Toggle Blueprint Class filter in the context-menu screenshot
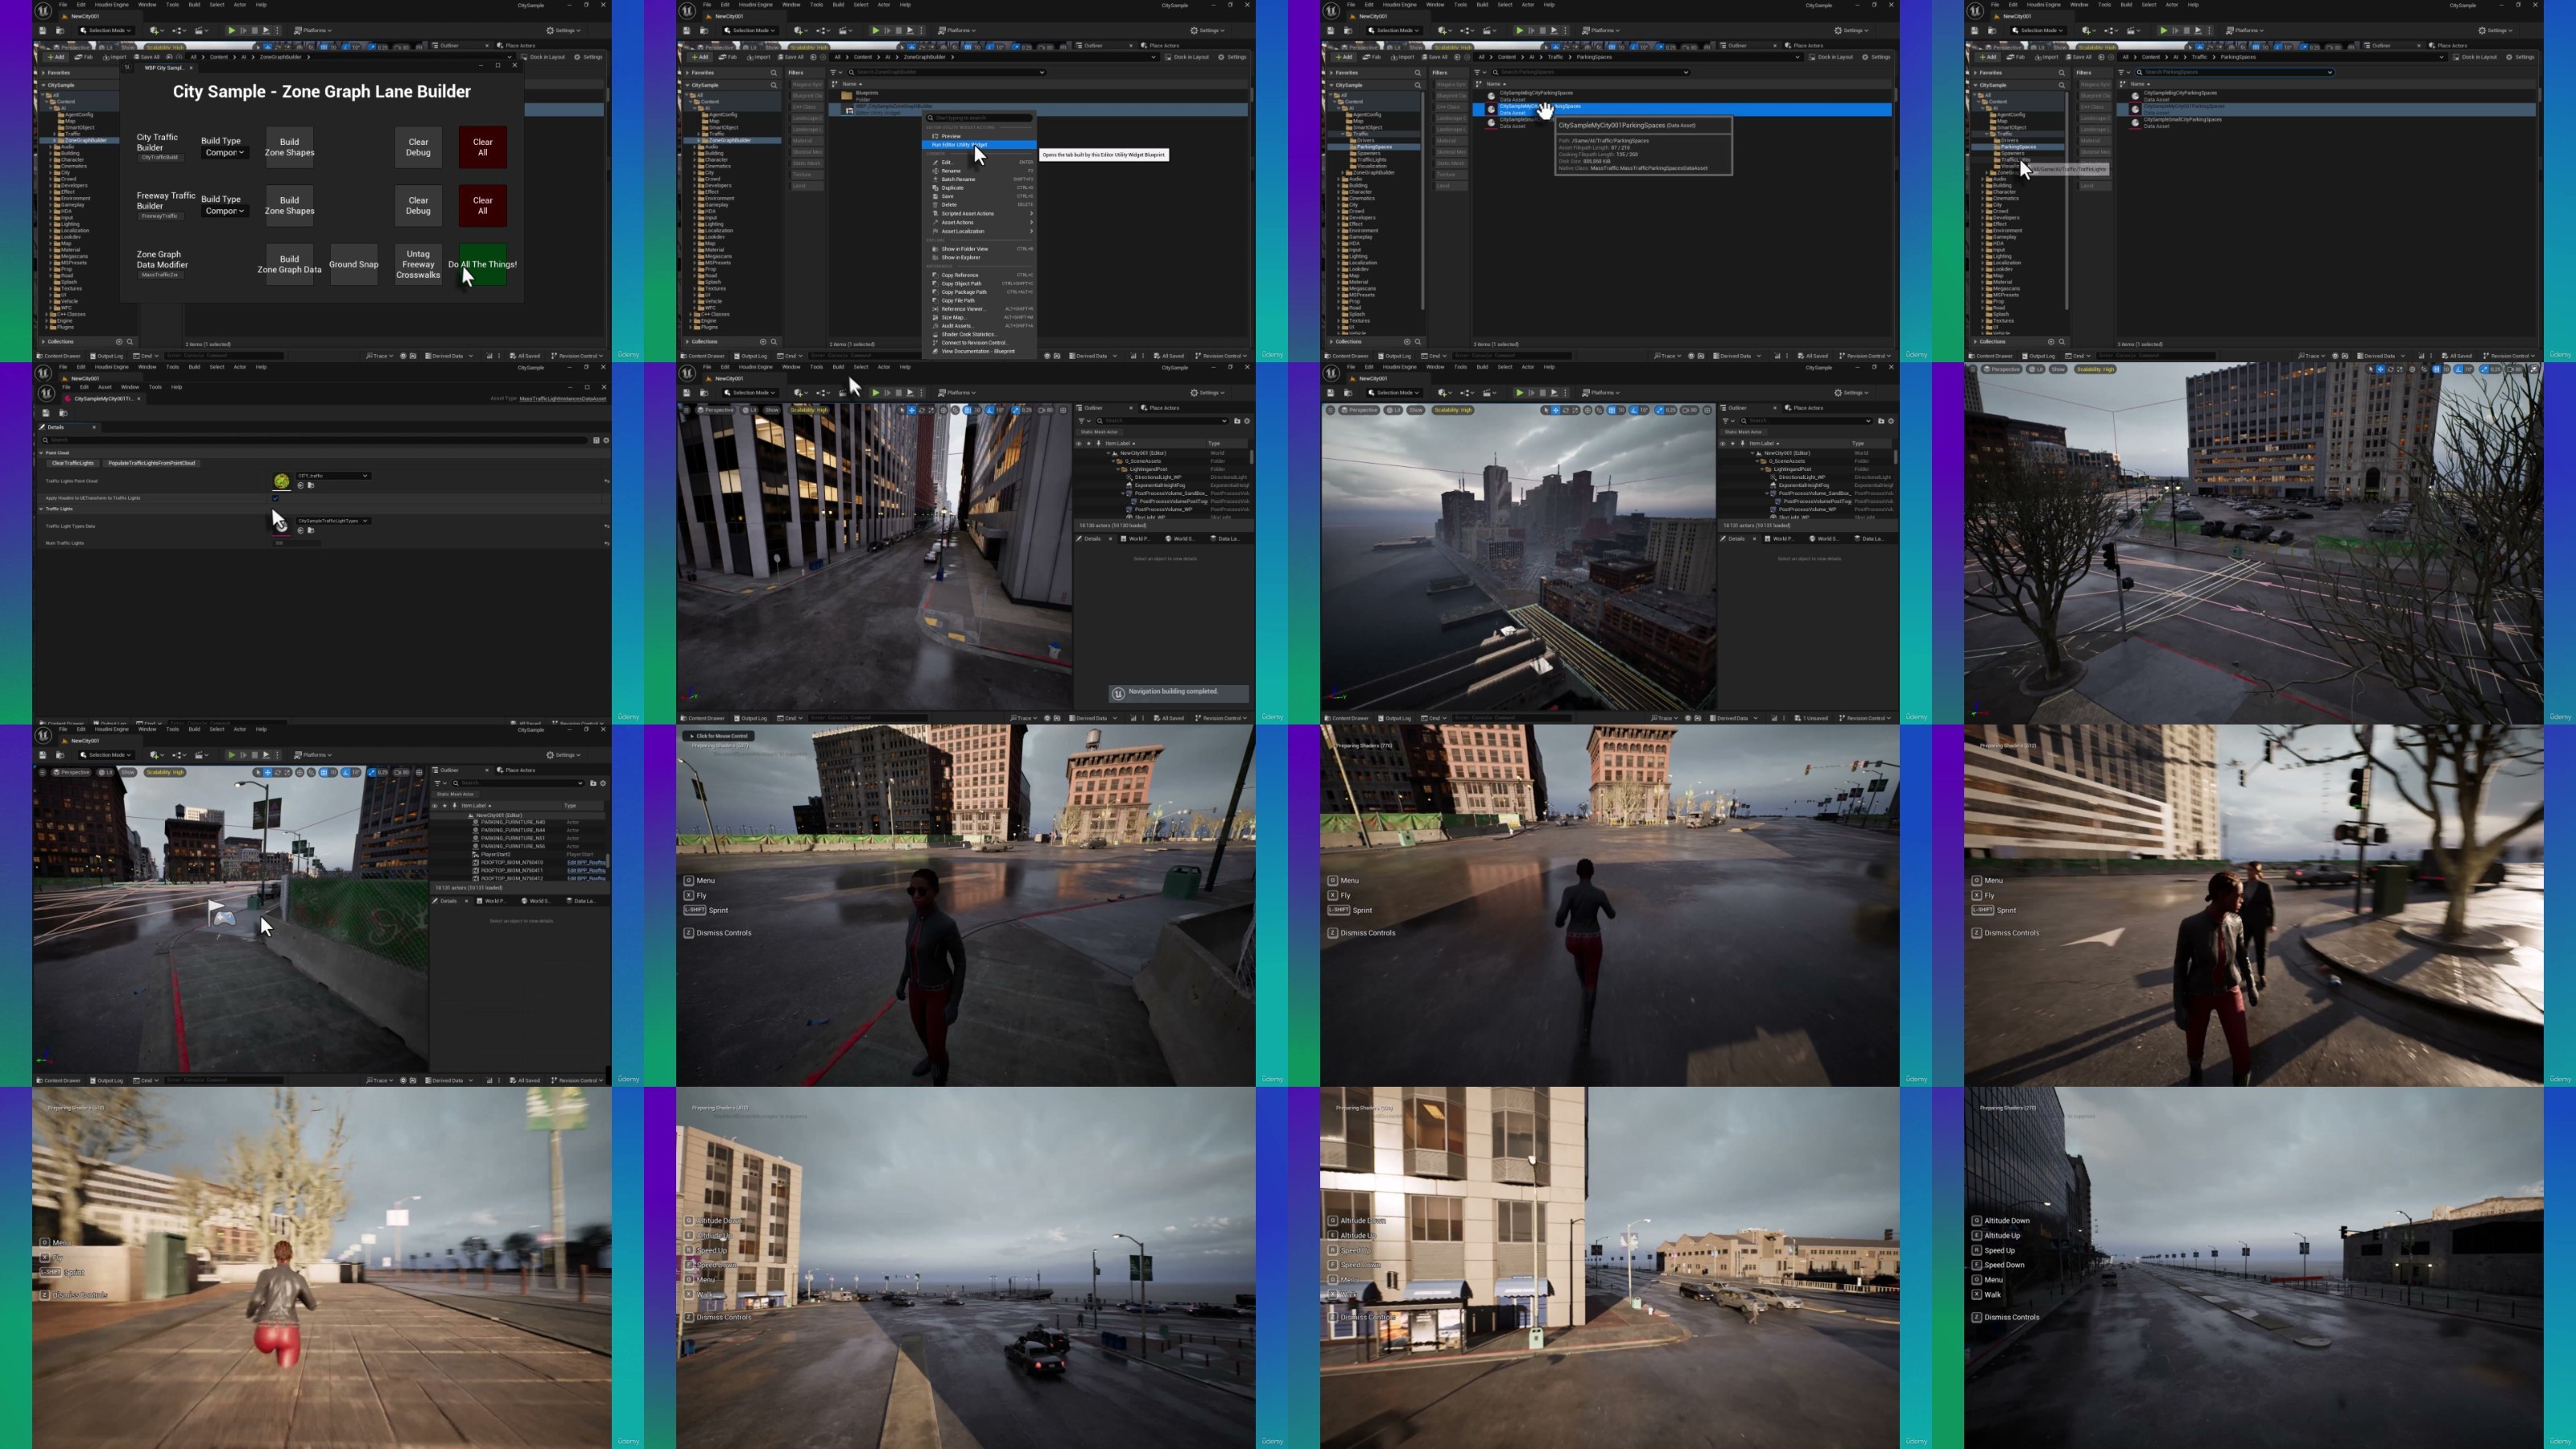Viewport: 2576px width, 1449px height. [x=806, y=96]
